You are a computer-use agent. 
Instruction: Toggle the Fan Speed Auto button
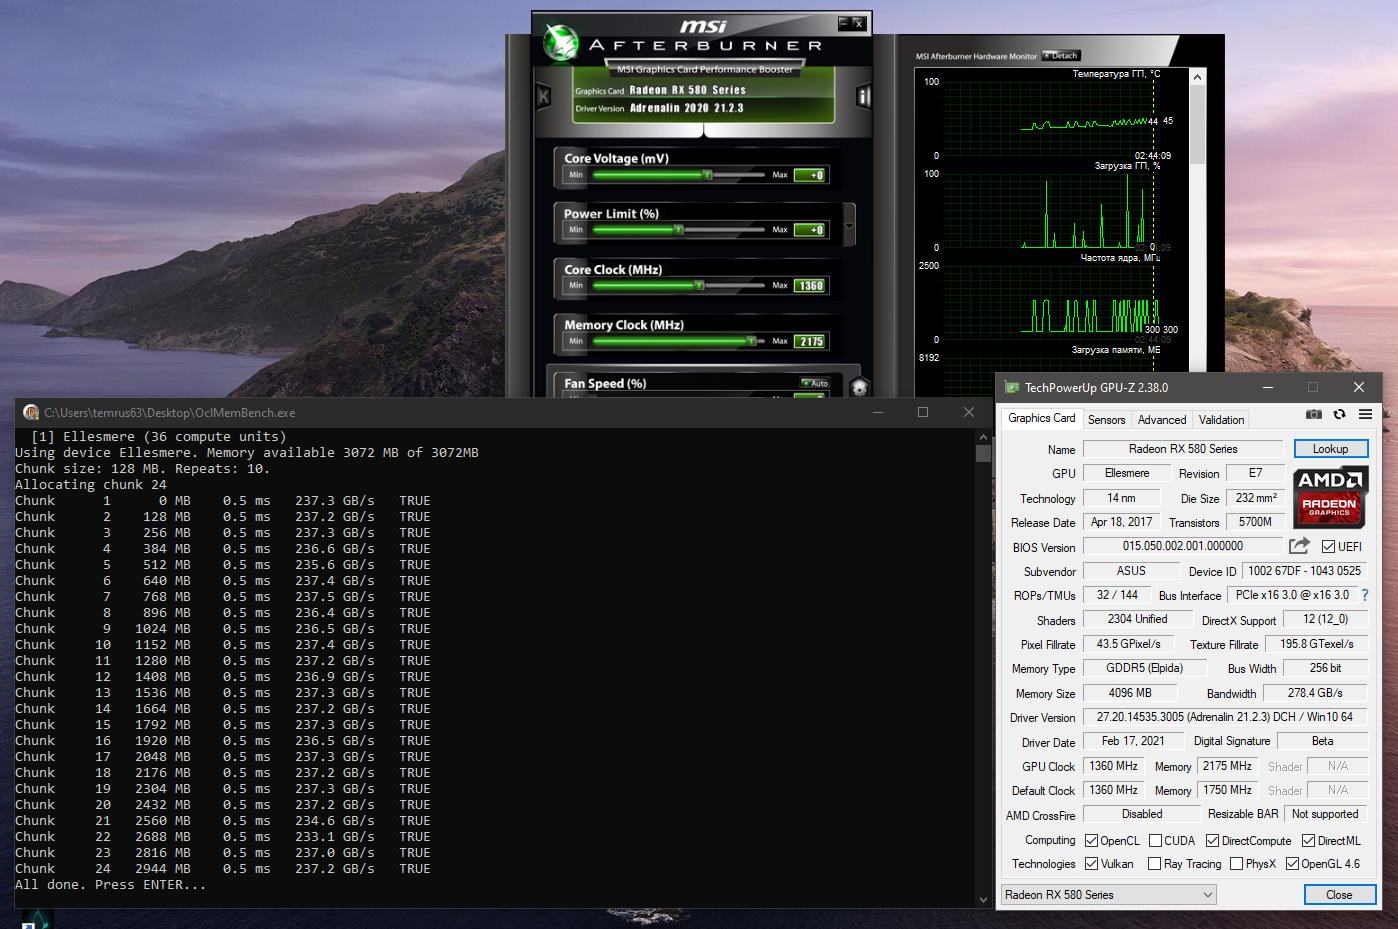tap(815, 383)
